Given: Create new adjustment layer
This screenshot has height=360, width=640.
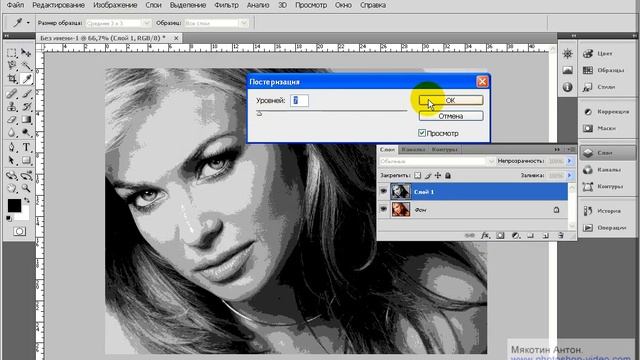Looking at the screenshot, I should [516, 236].
